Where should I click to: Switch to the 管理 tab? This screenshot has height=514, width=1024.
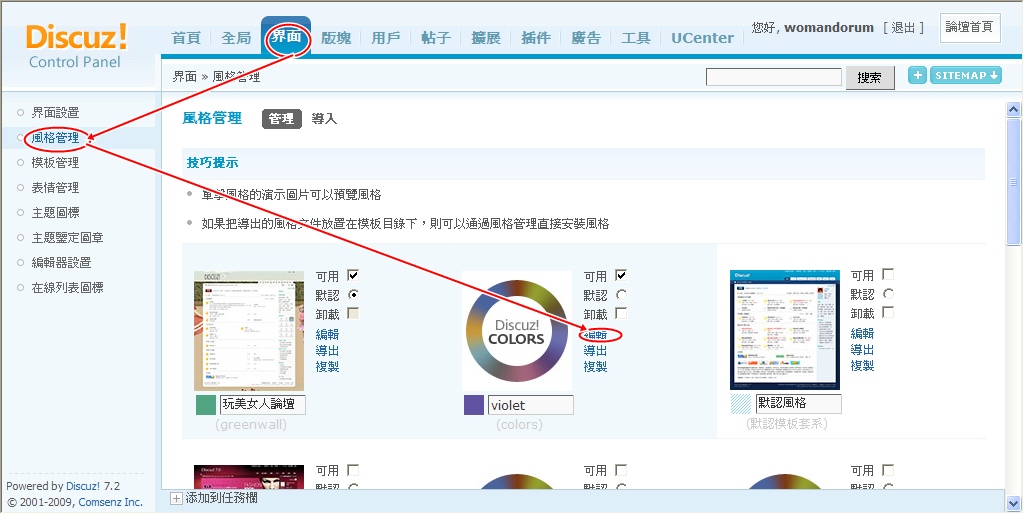point(281,119)
